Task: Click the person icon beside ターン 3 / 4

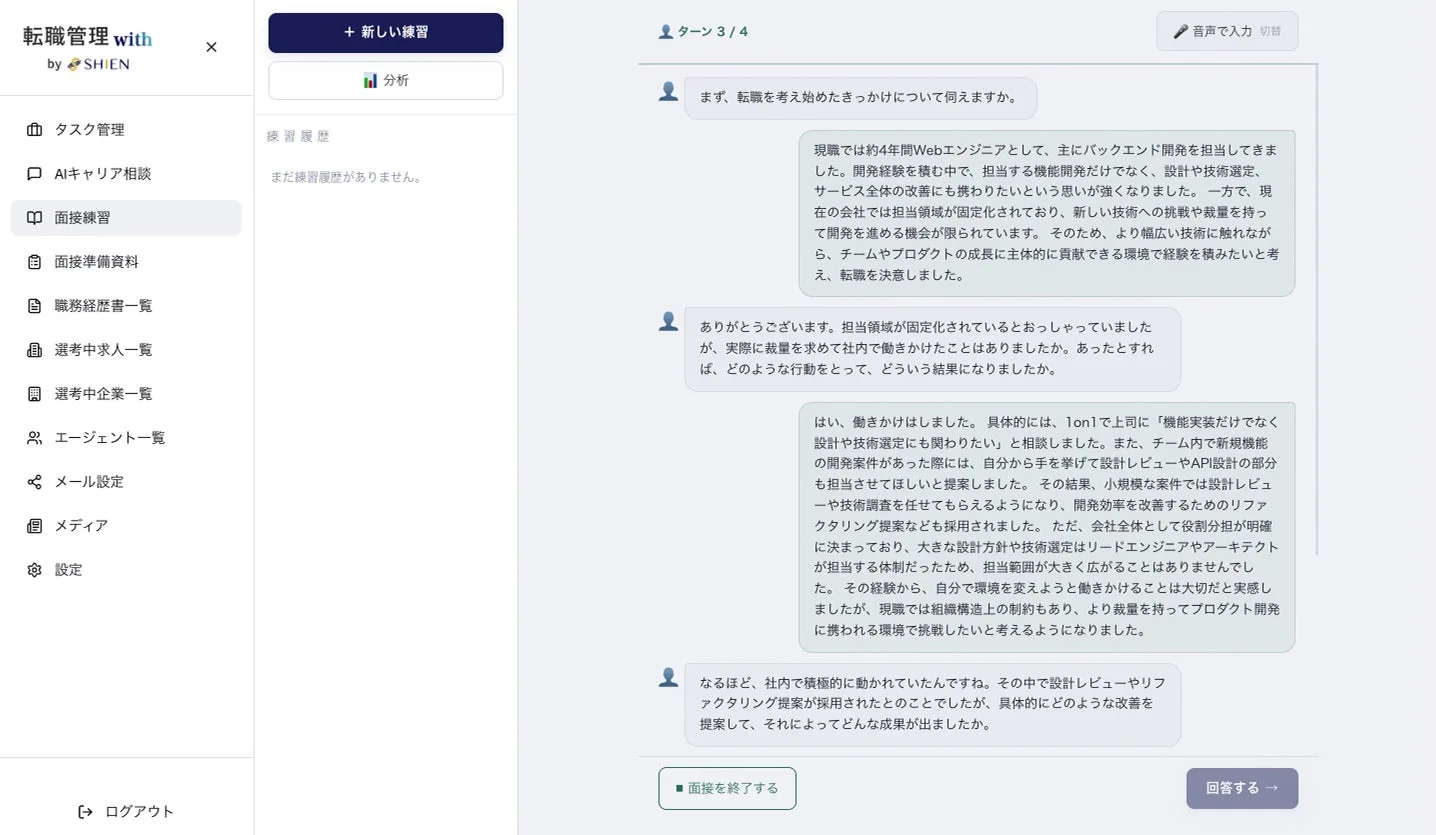Action: pyautogui.click(x=666, y=32)
